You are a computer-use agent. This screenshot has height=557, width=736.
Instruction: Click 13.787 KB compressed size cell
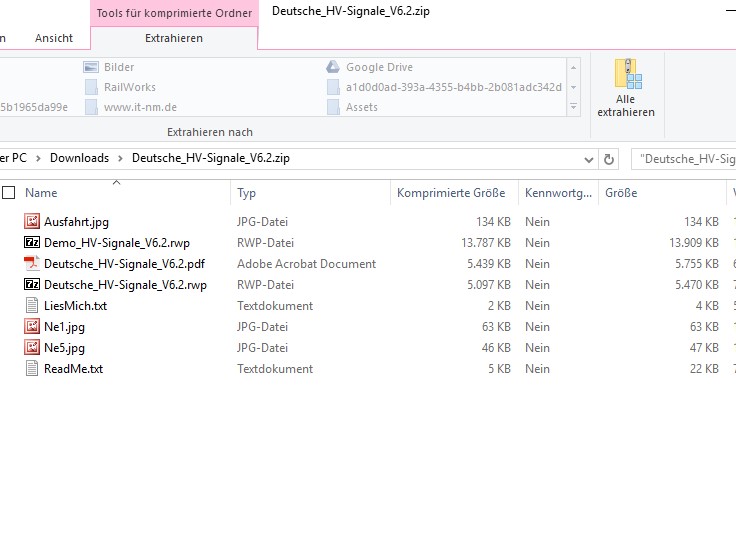click(485, 243)
